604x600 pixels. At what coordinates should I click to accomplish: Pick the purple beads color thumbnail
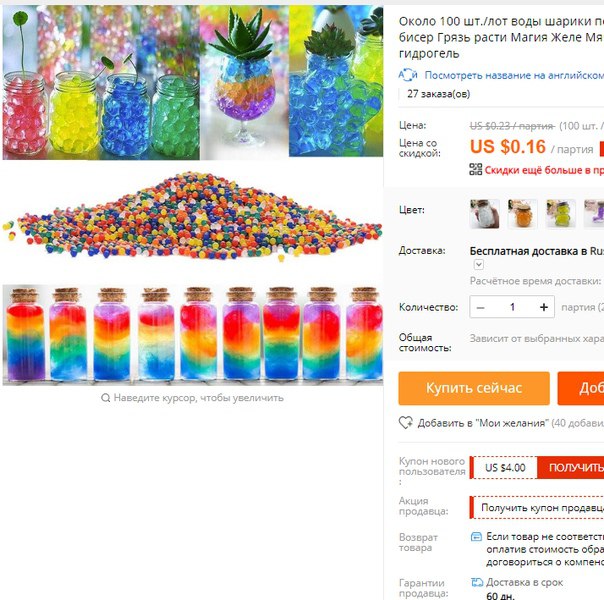594,214
